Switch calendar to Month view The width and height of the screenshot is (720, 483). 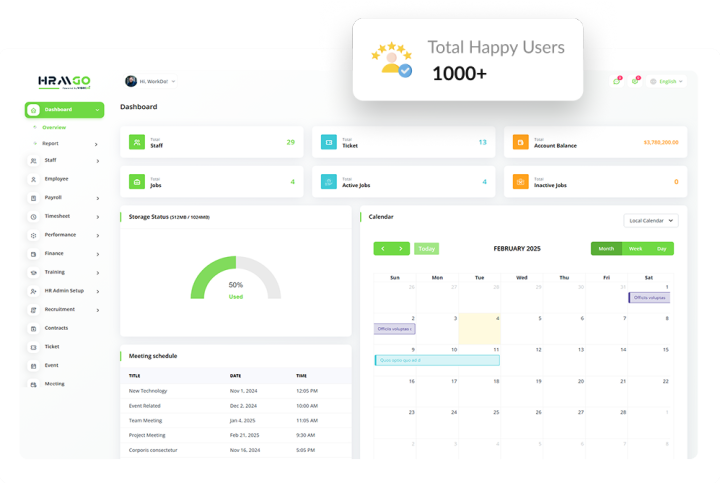coord(606,249)
